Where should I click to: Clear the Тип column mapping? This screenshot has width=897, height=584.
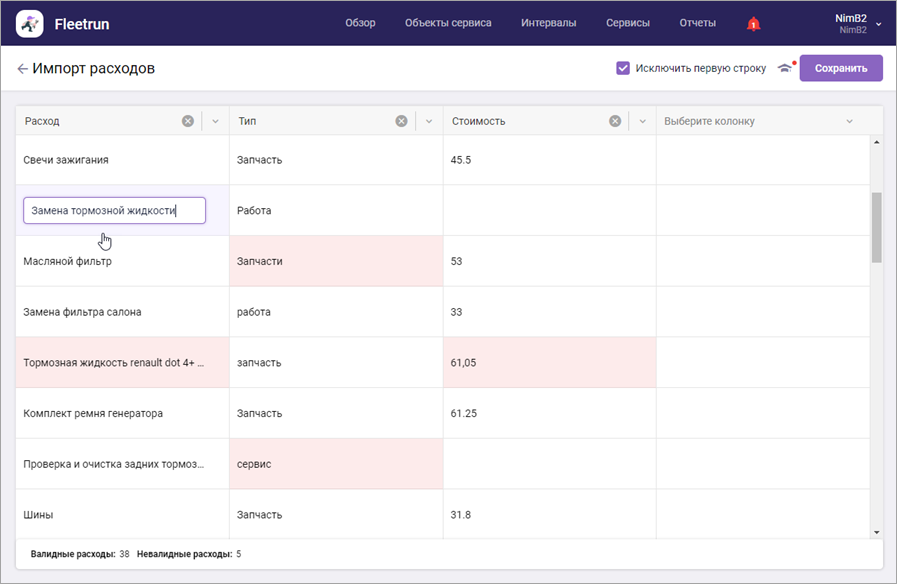[x=401, y=121]
